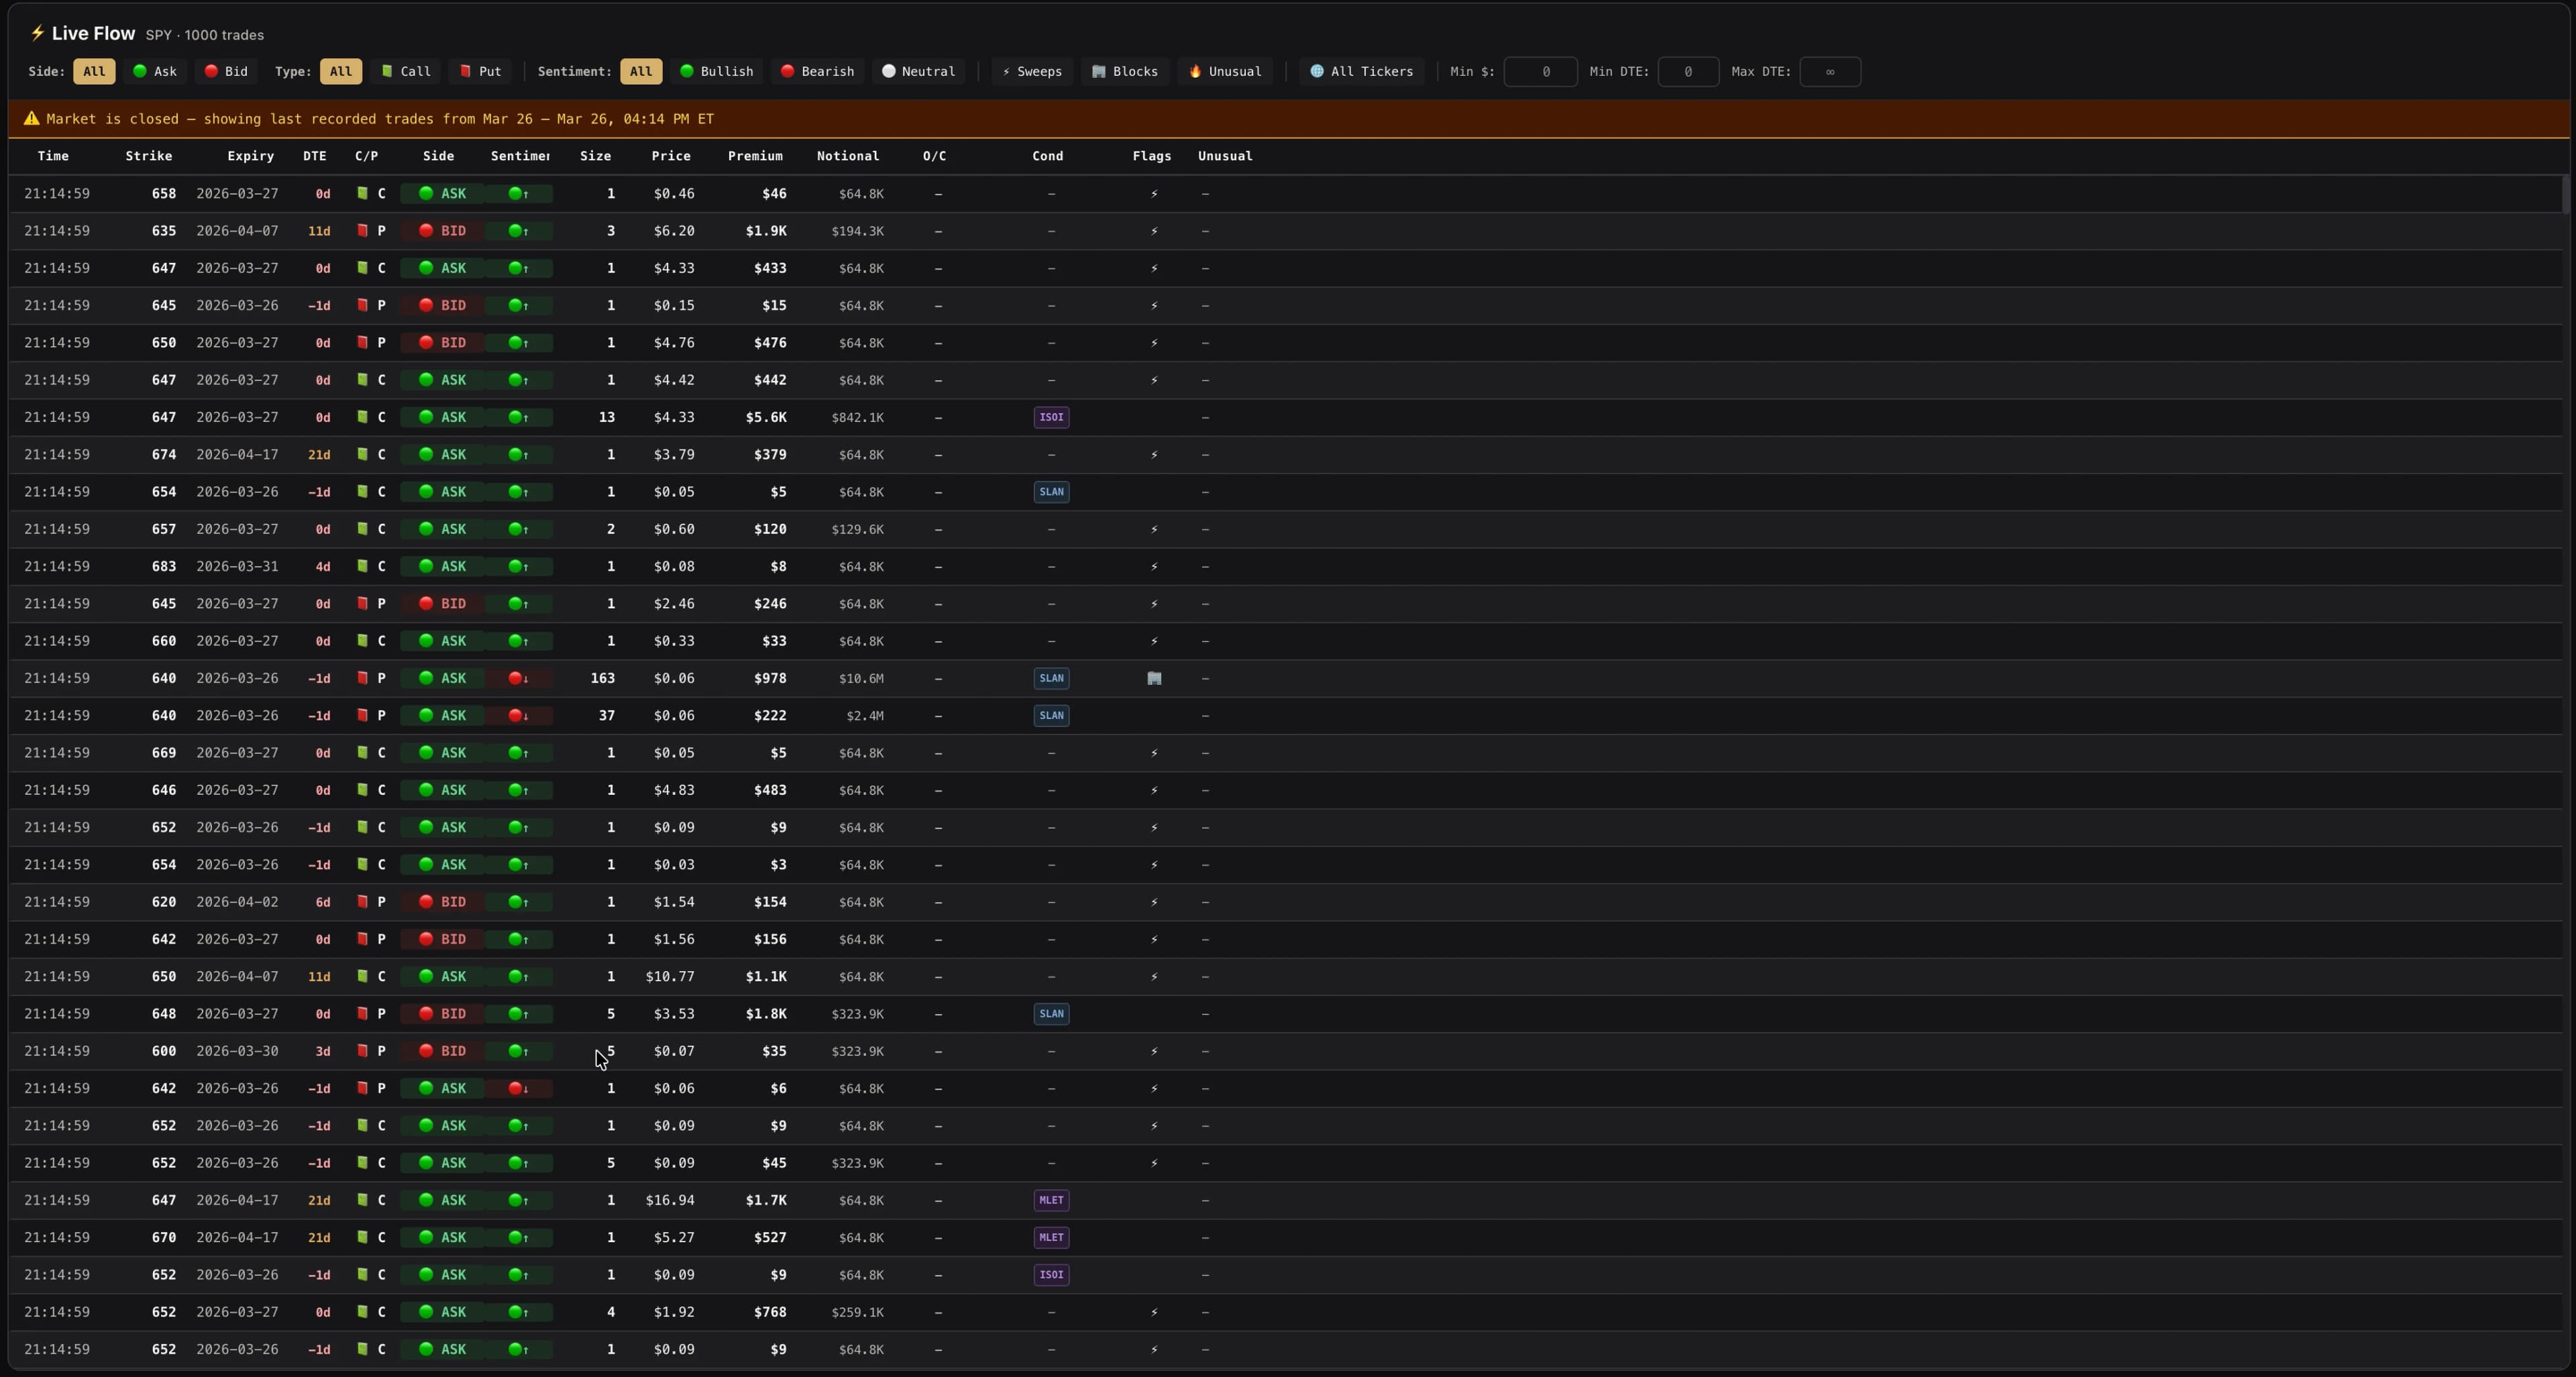Click the vertical scrollbar thumb
Screen dimensions: 2576x1377
click(x=2565, y=195)
